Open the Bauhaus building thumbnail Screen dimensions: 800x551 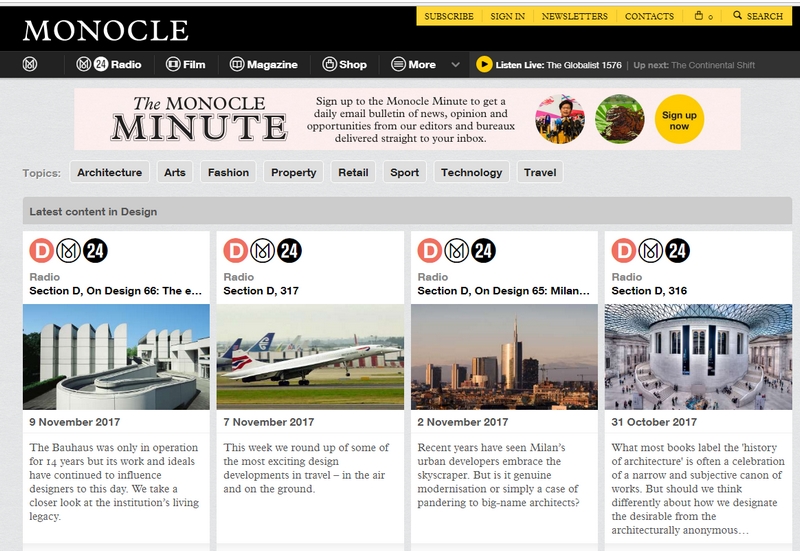coord(116,357)
